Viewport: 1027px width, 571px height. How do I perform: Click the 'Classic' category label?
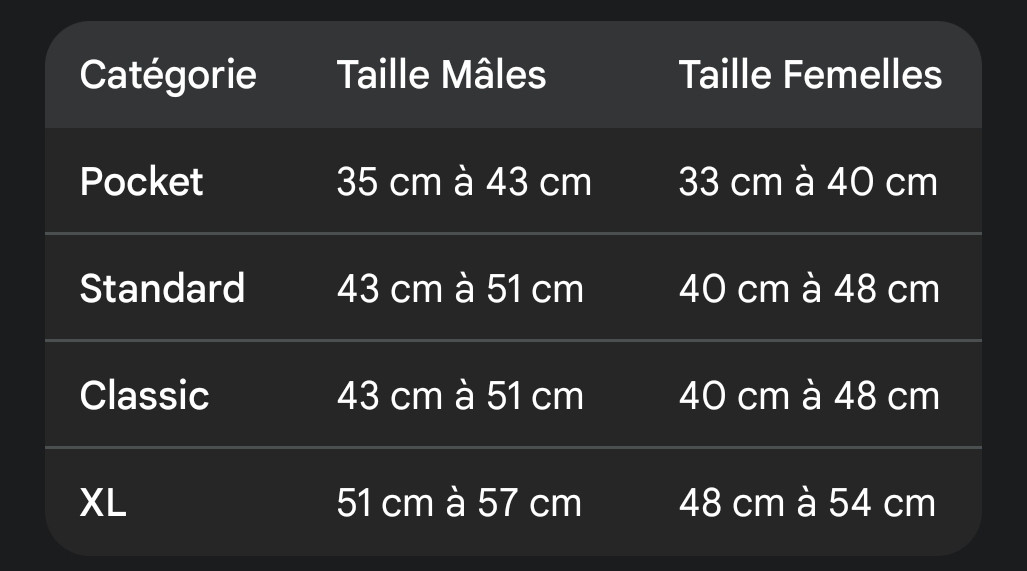pos(144,396)
